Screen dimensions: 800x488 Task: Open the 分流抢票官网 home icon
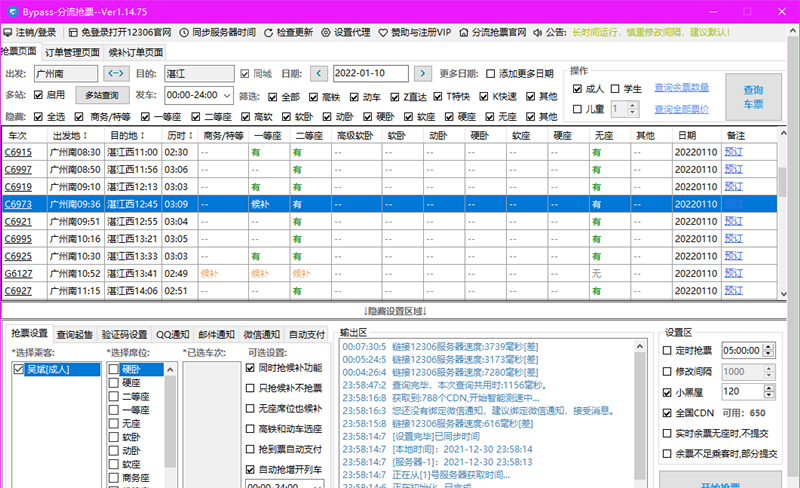pyautogui.click(x=463, y=33)
